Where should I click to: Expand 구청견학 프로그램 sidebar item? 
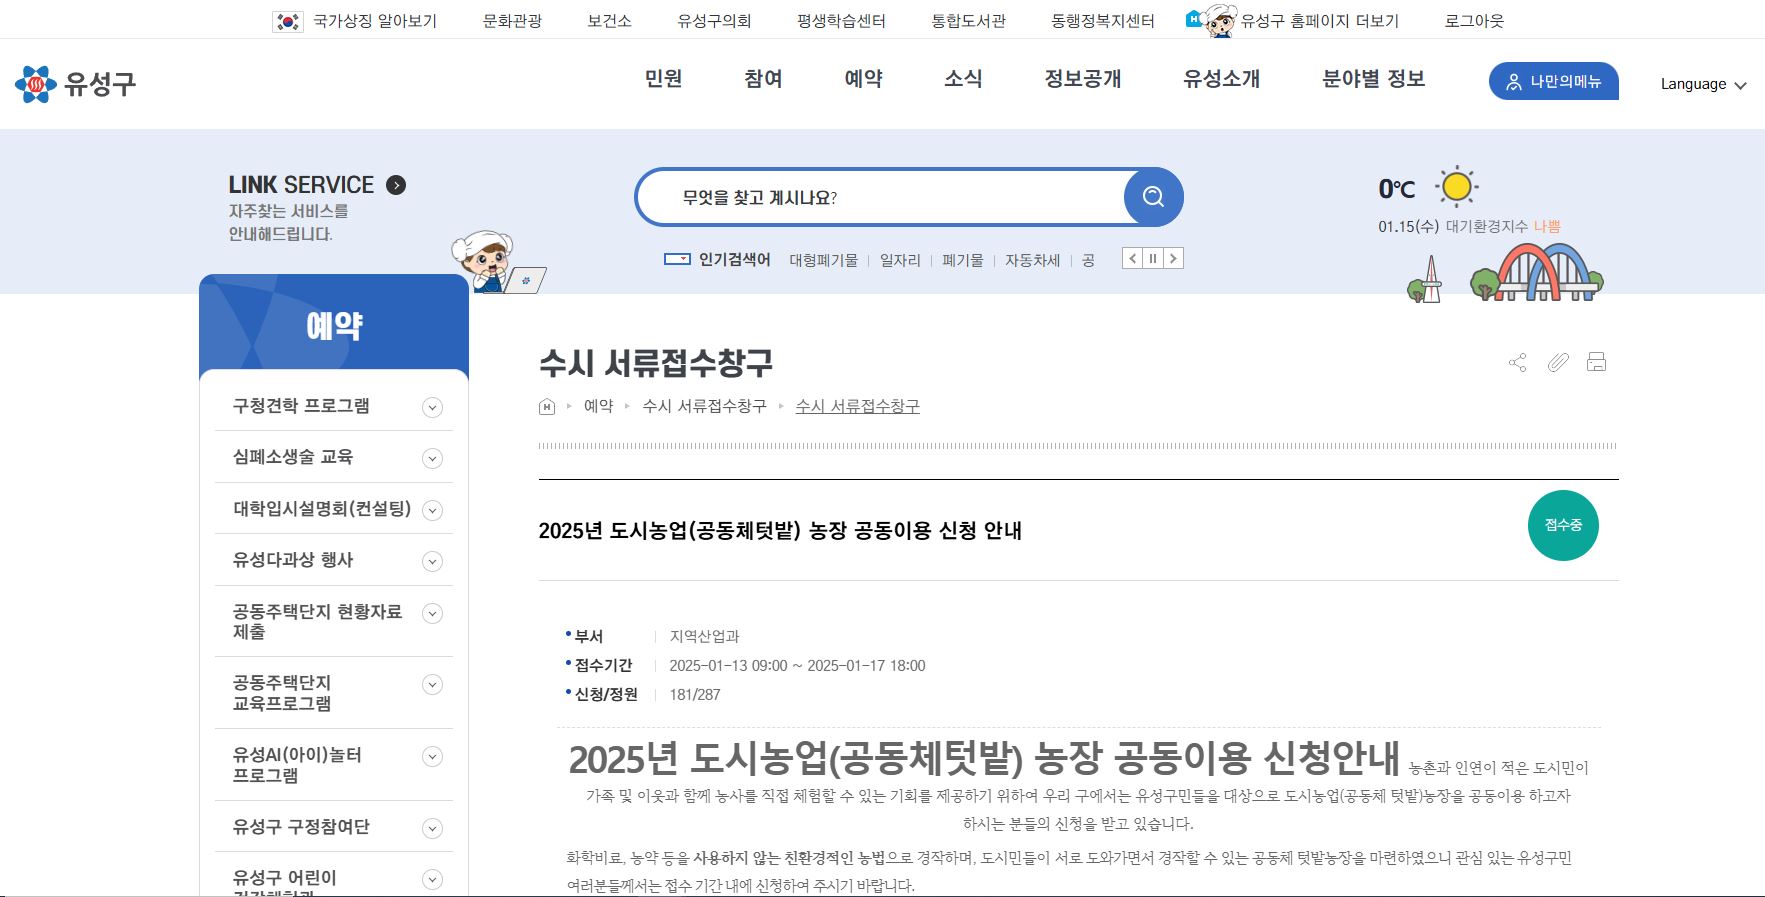432,407
